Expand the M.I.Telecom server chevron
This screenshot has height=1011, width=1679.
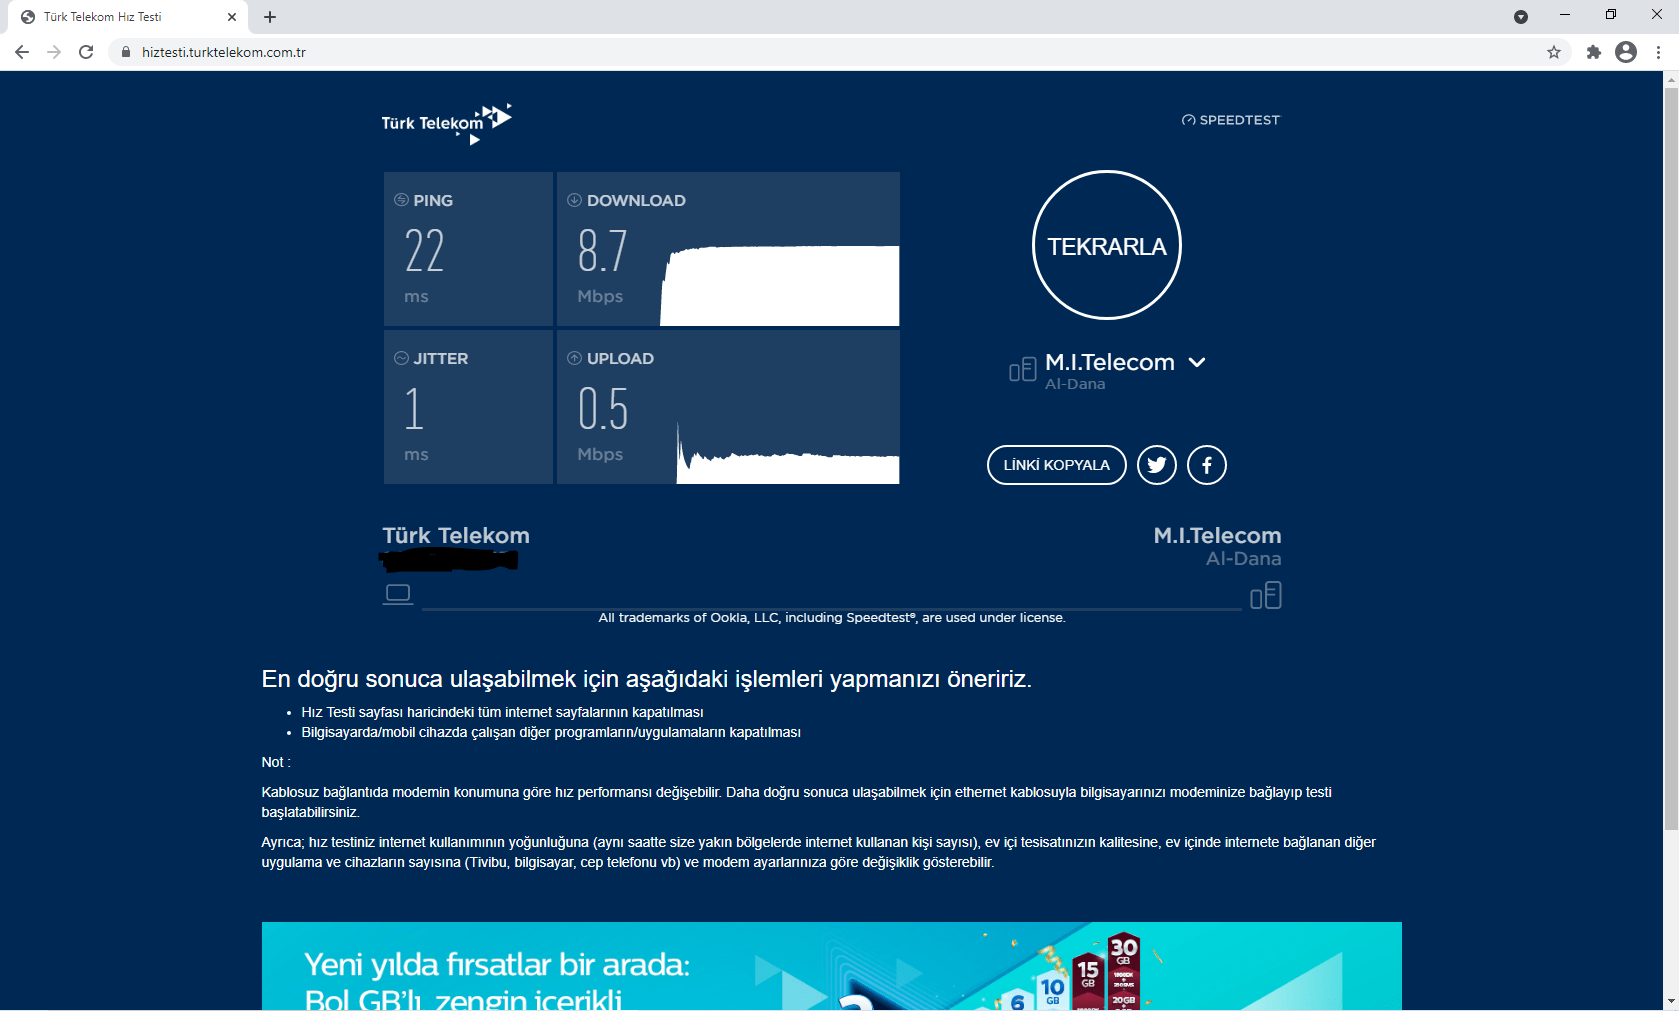[1197, 362]
